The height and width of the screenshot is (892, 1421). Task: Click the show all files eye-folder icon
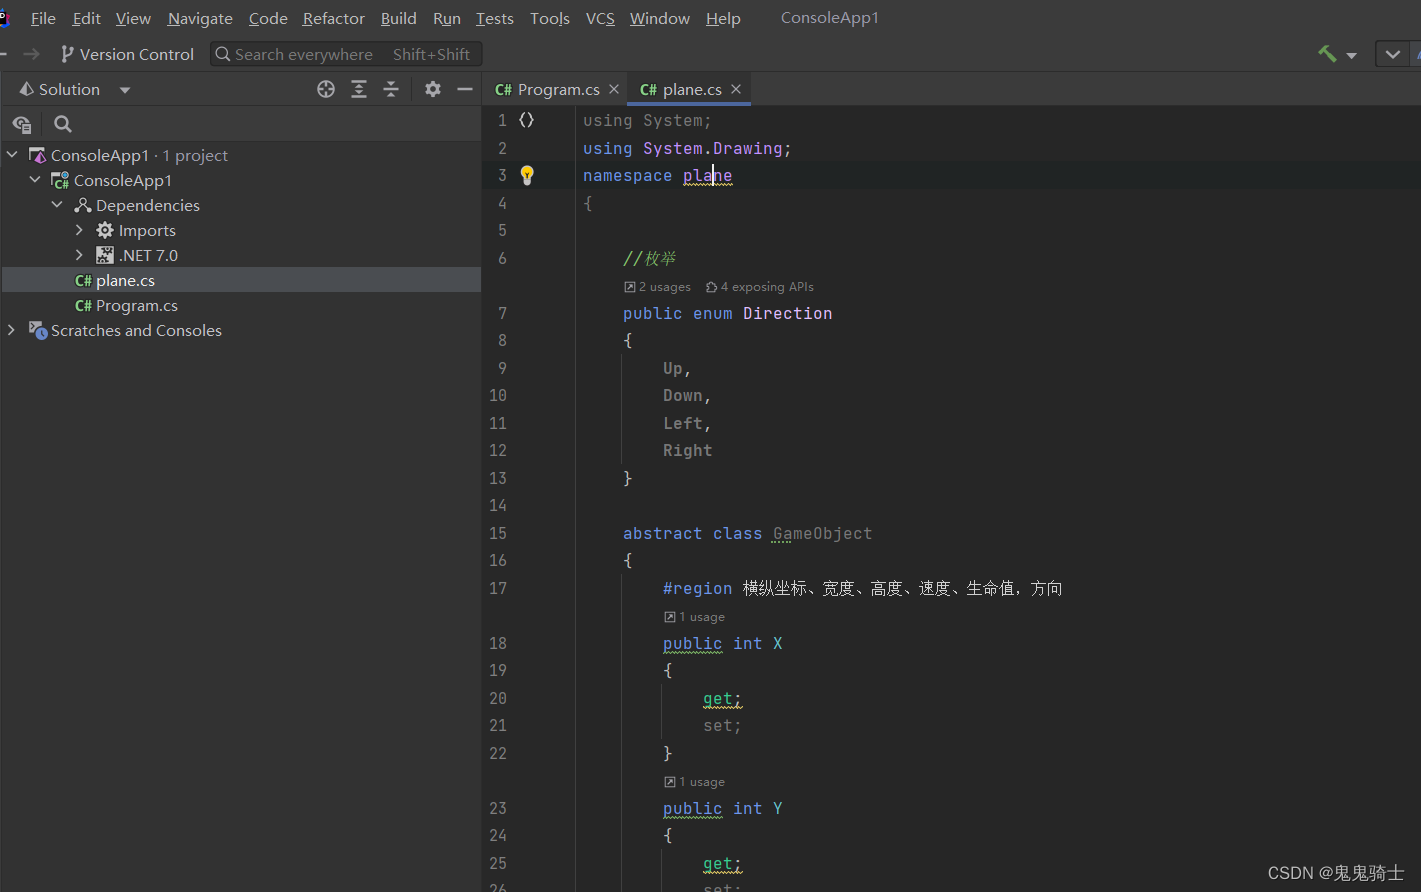click(22, 124)
